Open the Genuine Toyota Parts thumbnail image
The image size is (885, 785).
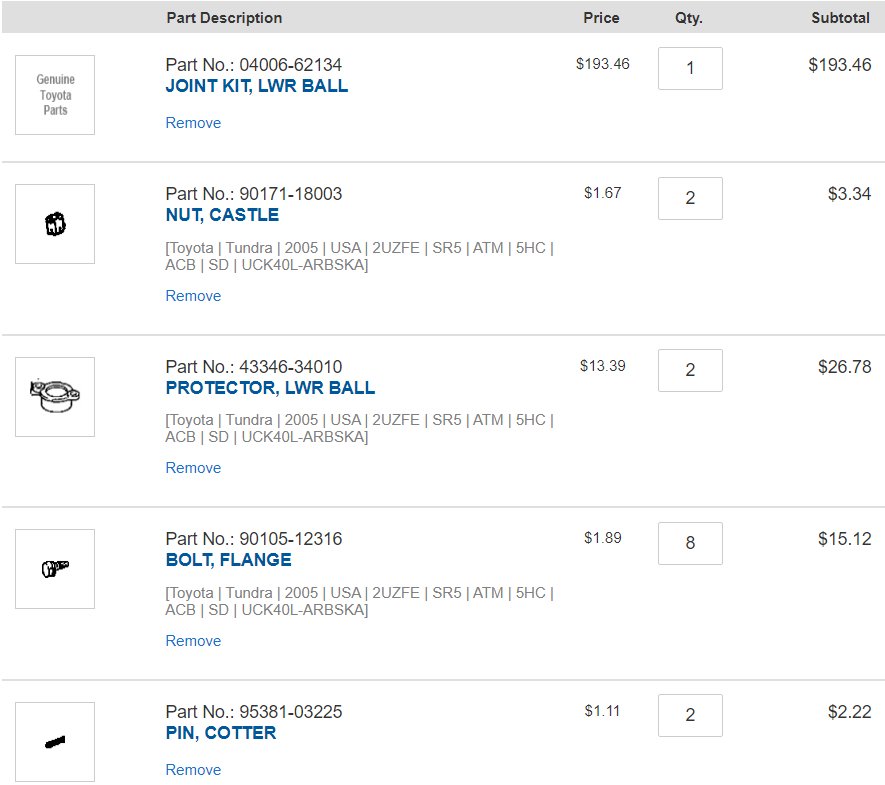55,95
